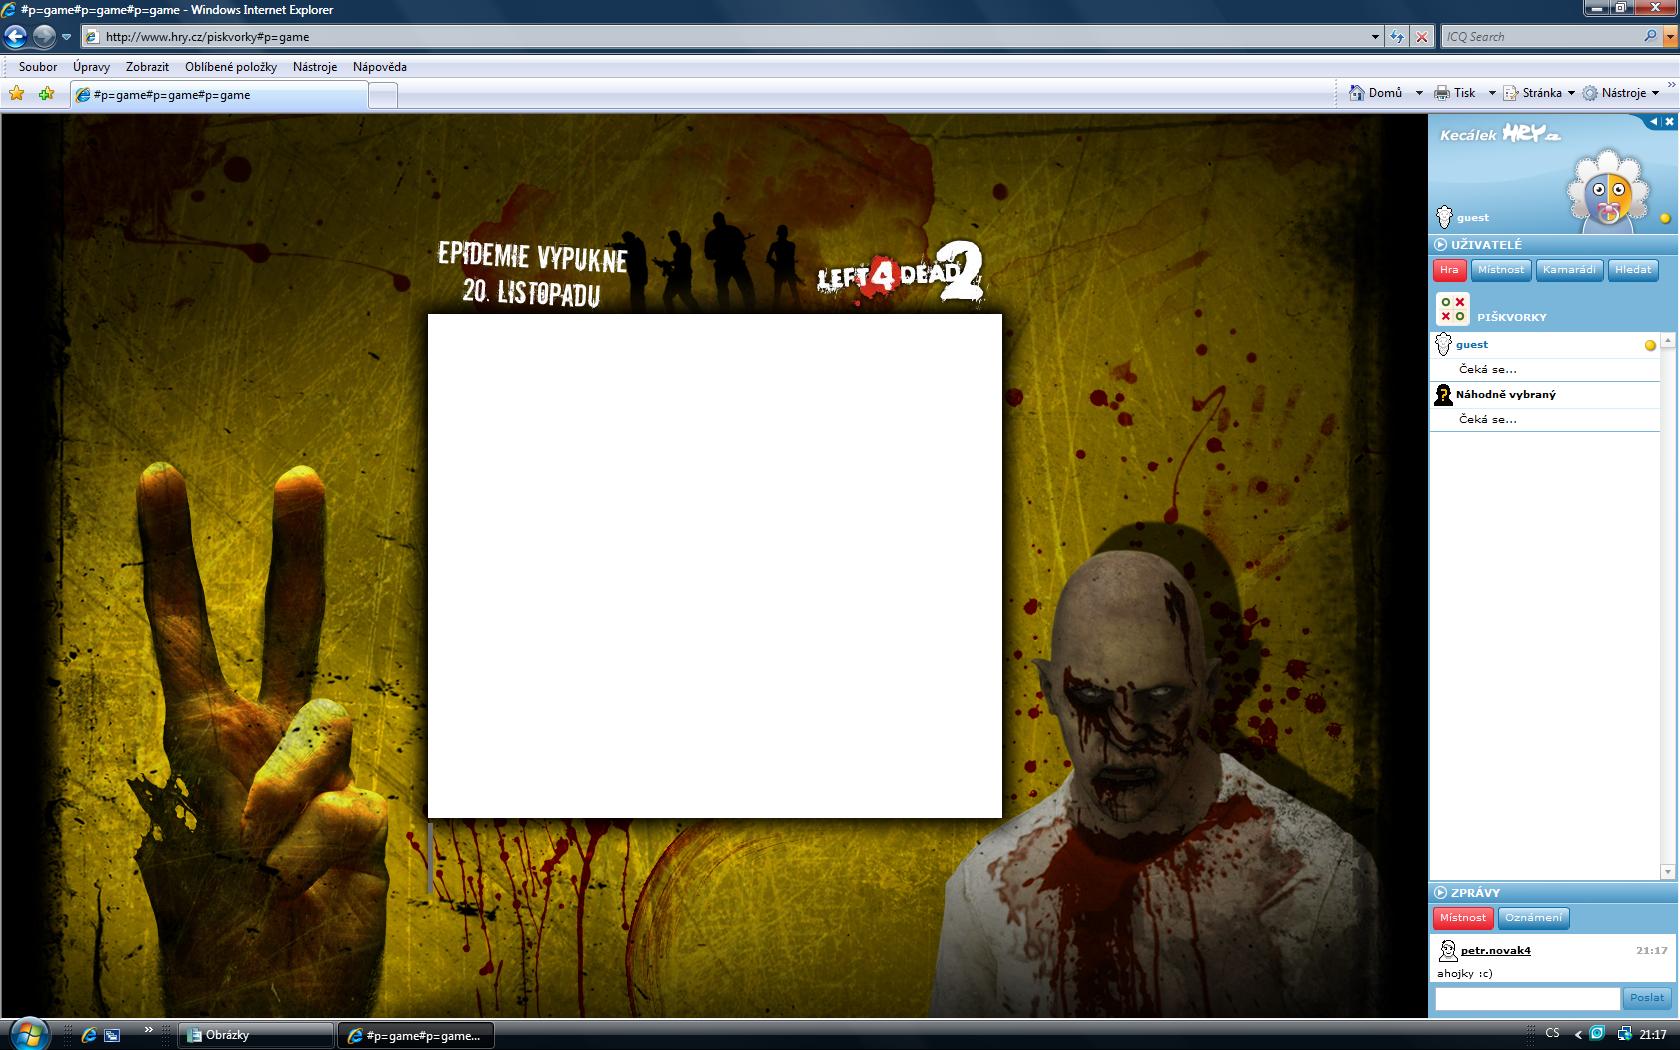Image resolution: width=1680 pixels, height=1050 pixels.
Task: Switch to the Hledat tab
Action: [x=1633, y=270]
